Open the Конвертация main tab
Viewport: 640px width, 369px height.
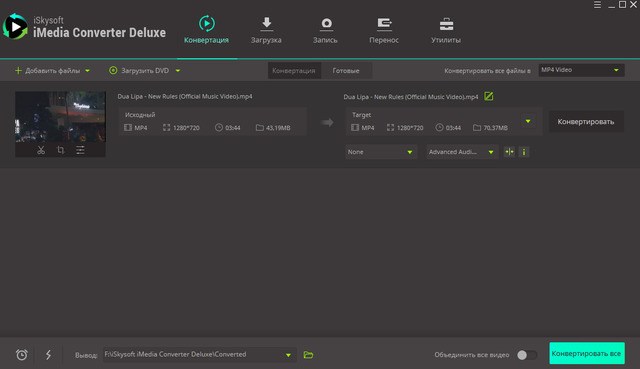tap(206, 29)
